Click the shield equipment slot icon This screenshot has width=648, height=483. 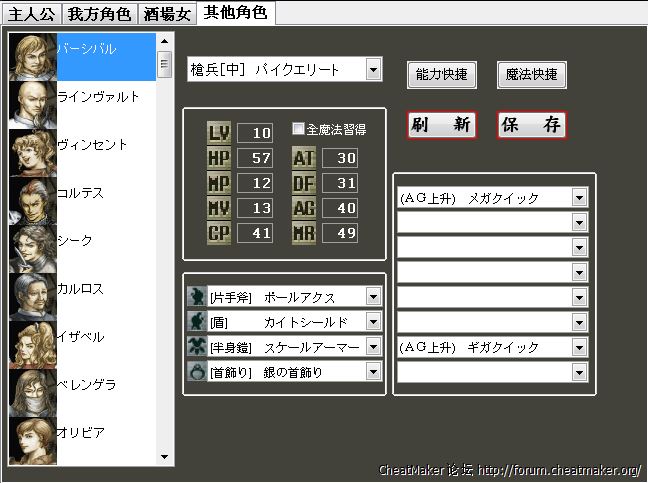[x=196, y=321]
